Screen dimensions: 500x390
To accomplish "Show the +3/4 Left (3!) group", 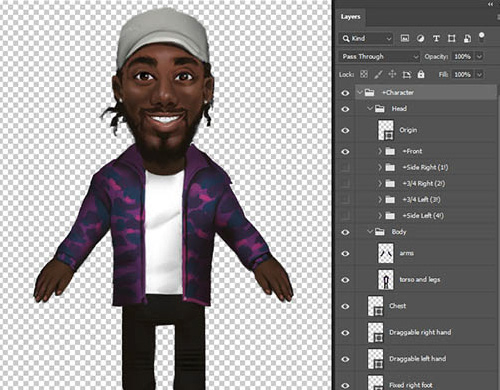I will tap(345, 200).
